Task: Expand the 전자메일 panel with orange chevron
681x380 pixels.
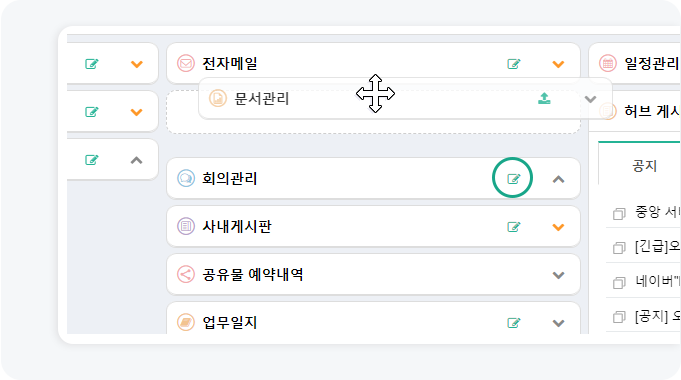Action: click(x=558, y=65)
